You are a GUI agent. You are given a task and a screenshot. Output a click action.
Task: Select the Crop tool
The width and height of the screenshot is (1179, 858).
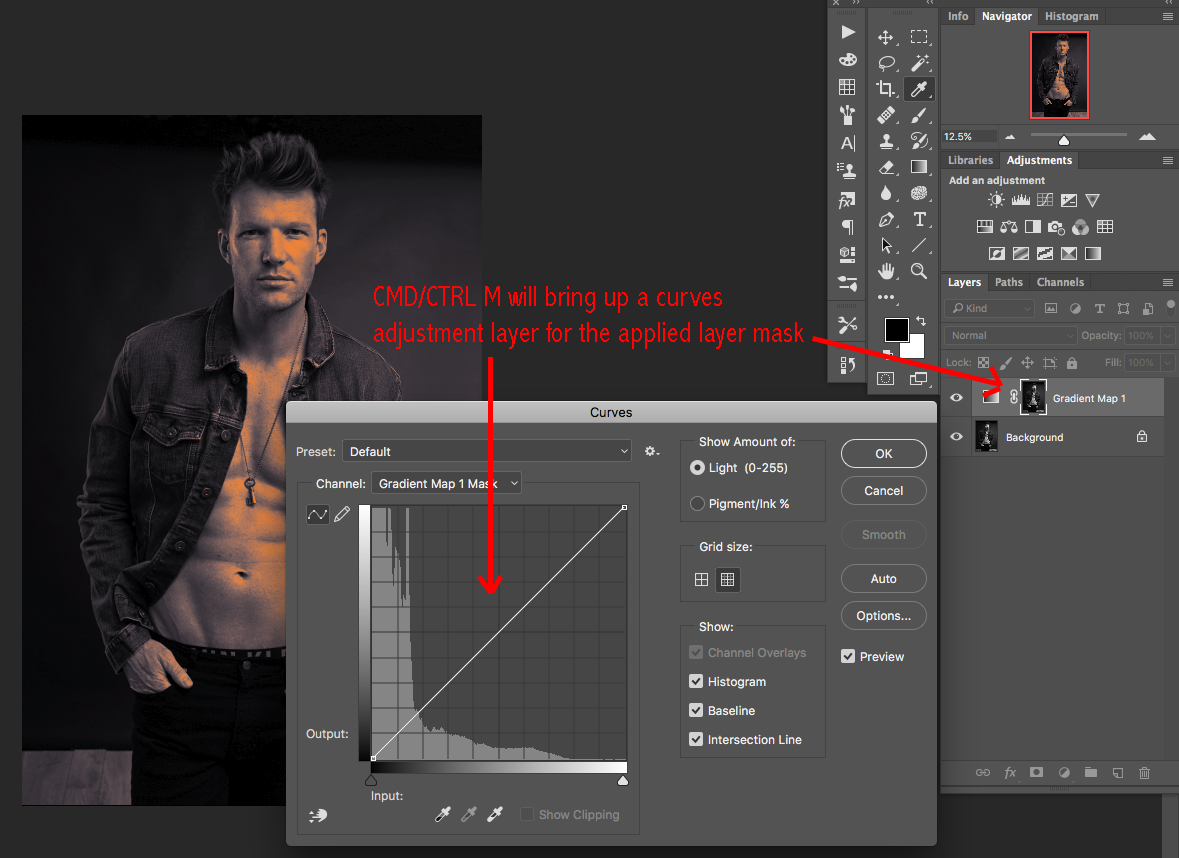click(x=885, y=89)
